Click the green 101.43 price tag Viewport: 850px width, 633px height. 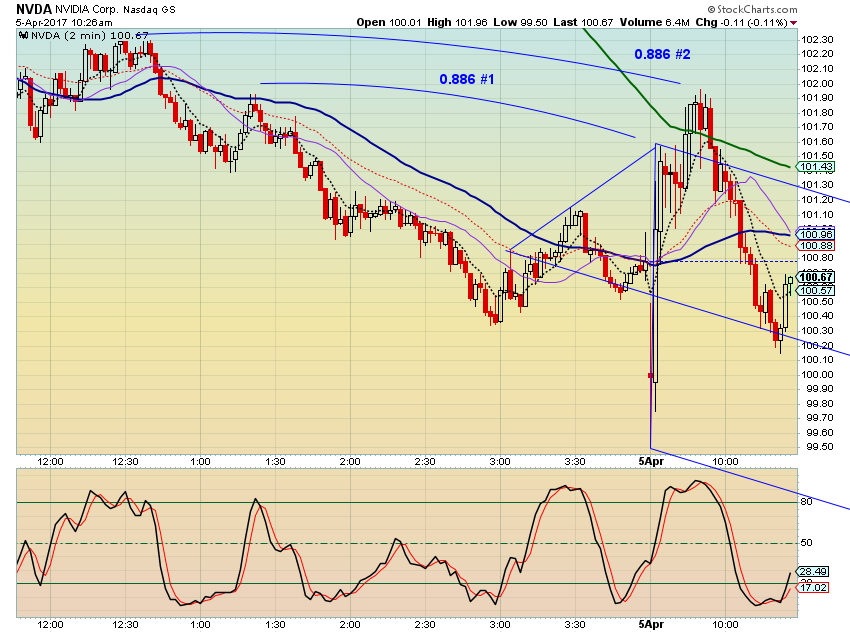[x=816, y=167]
